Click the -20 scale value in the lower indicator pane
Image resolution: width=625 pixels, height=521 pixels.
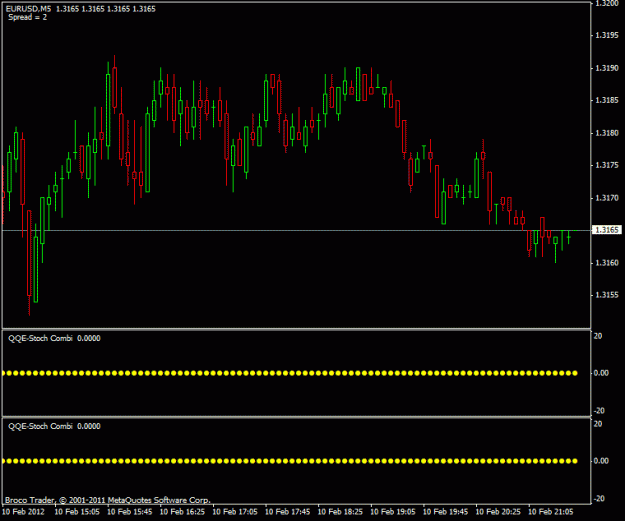(599, 499)
